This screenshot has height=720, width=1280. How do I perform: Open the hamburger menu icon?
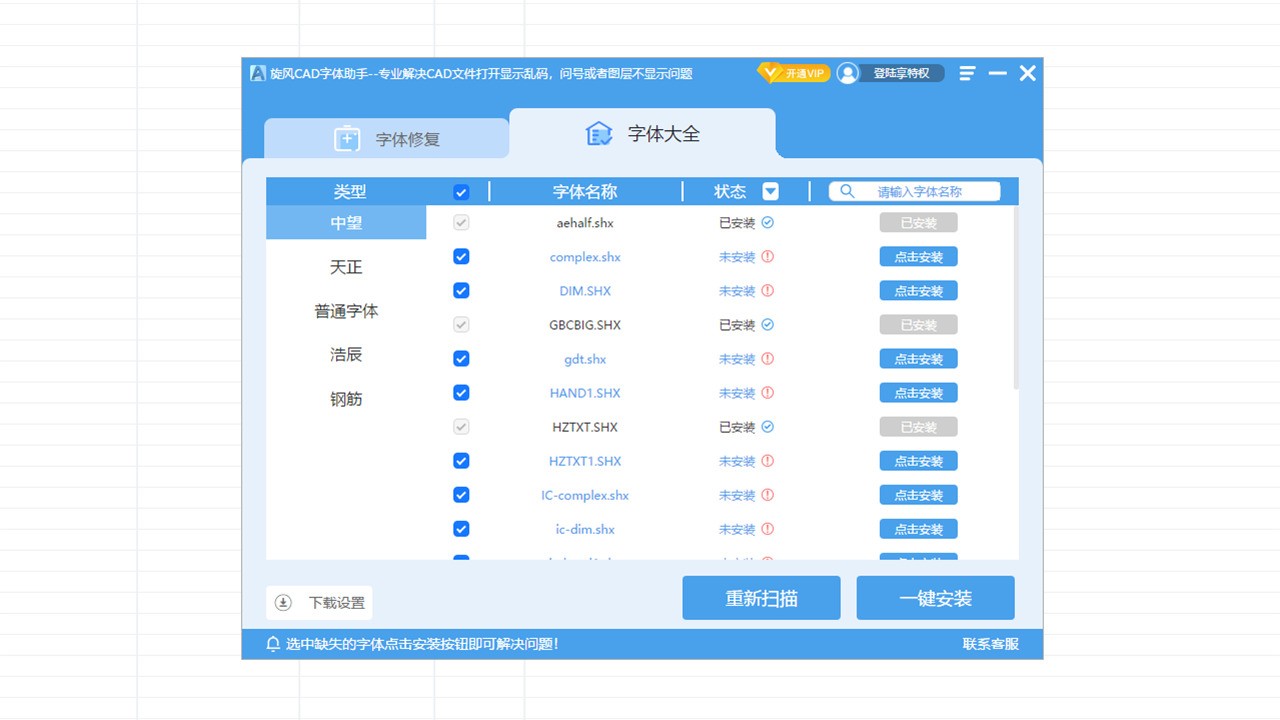click(967, 73)
